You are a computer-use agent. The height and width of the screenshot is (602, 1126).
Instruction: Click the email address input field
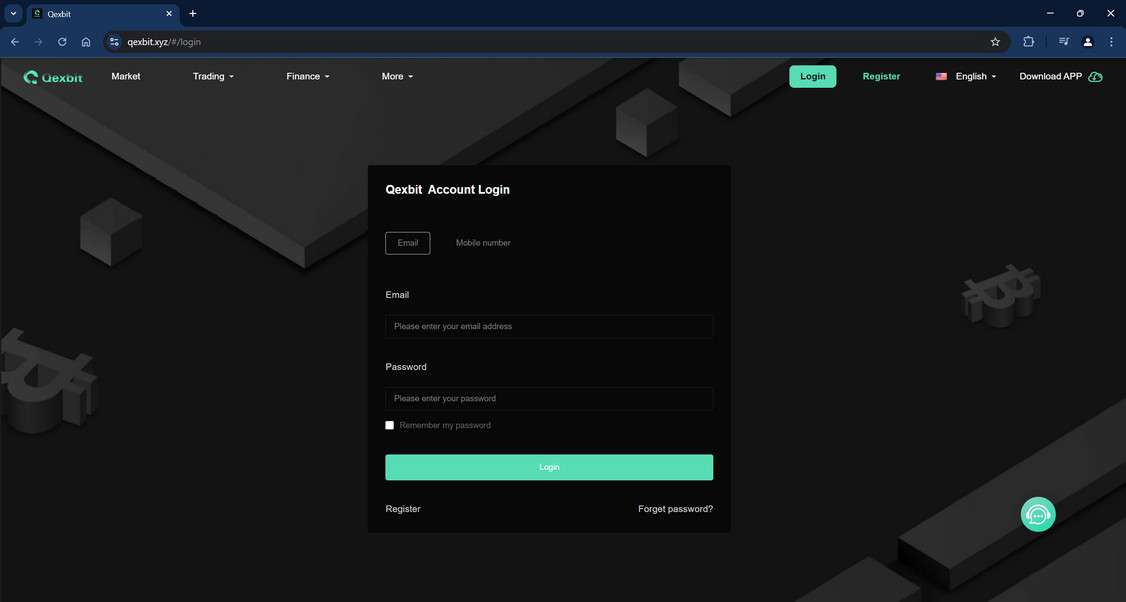point(549,326)
